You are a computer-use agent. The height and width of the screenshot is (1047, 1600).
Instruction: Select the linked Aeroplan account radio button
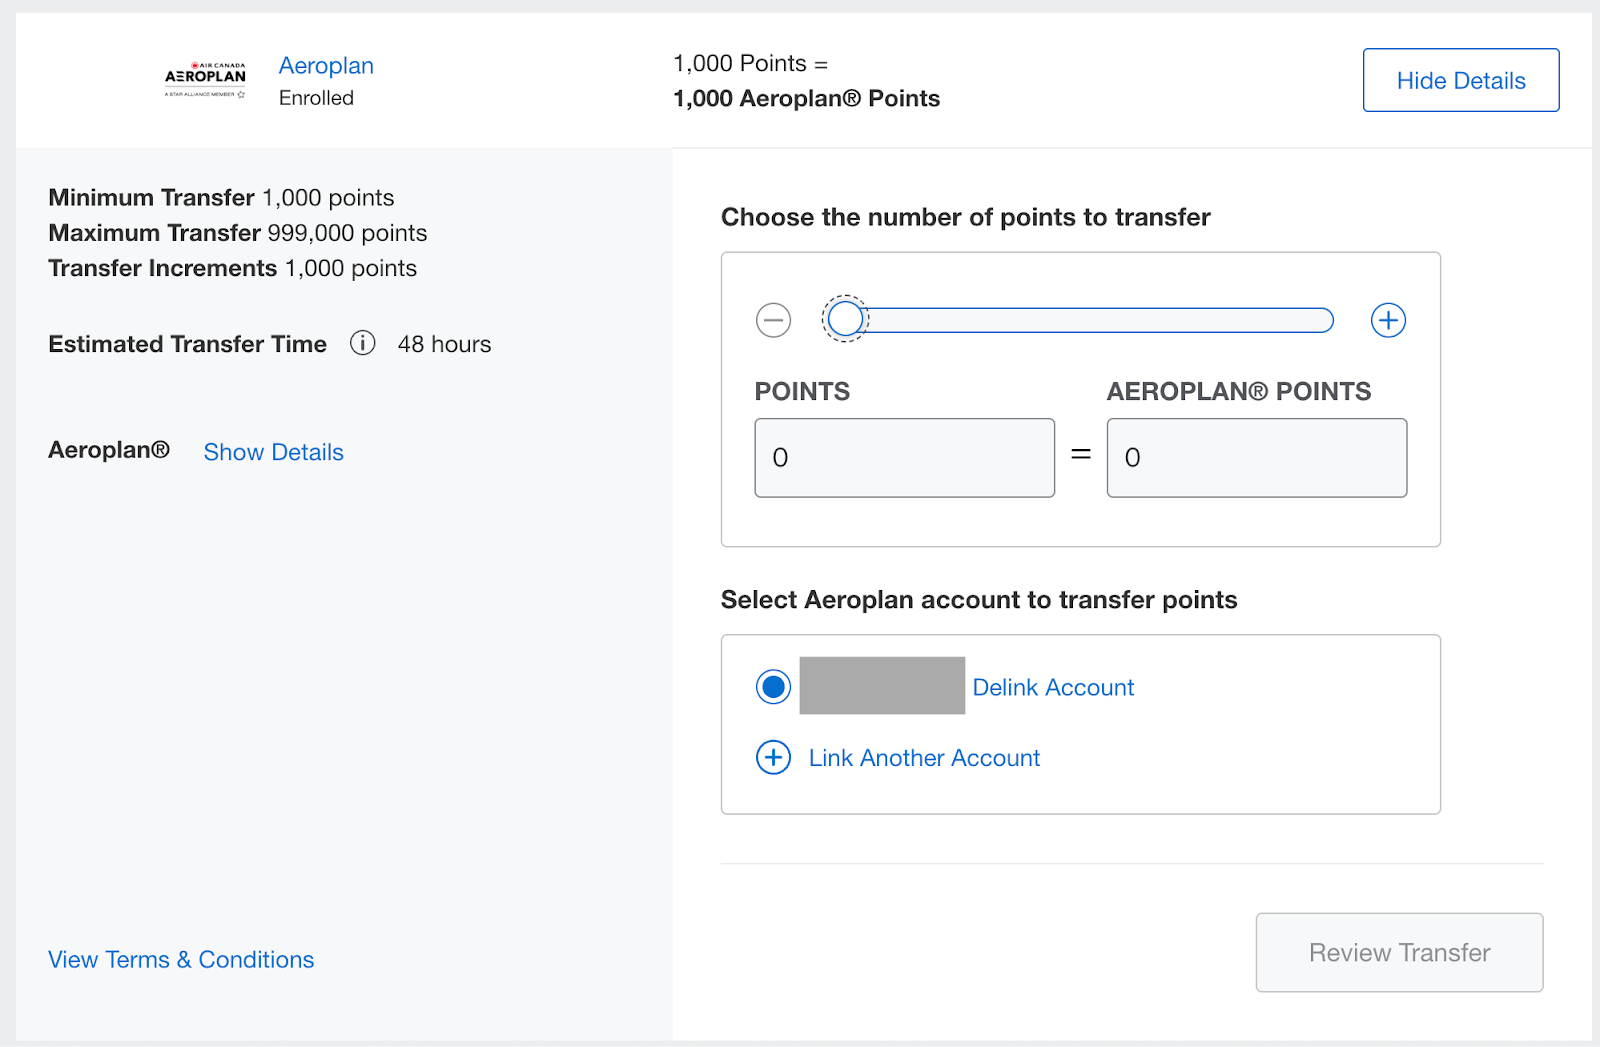coord(773,687)
